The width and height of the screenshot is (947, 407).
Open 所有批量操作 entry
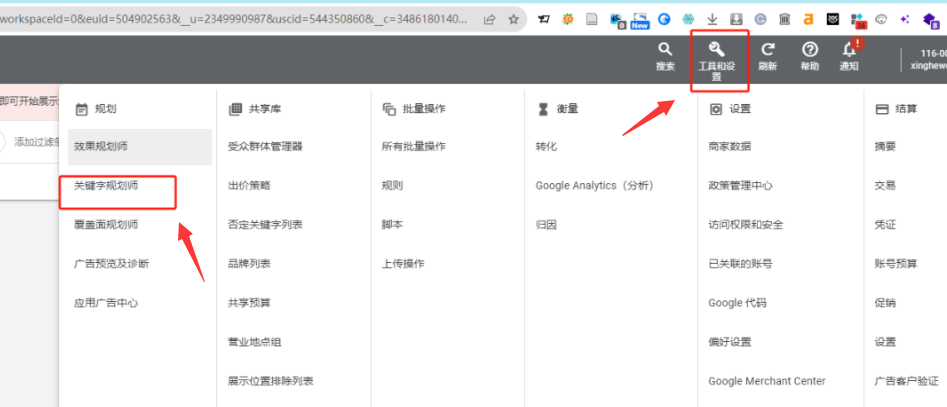[x=413, y=146]
